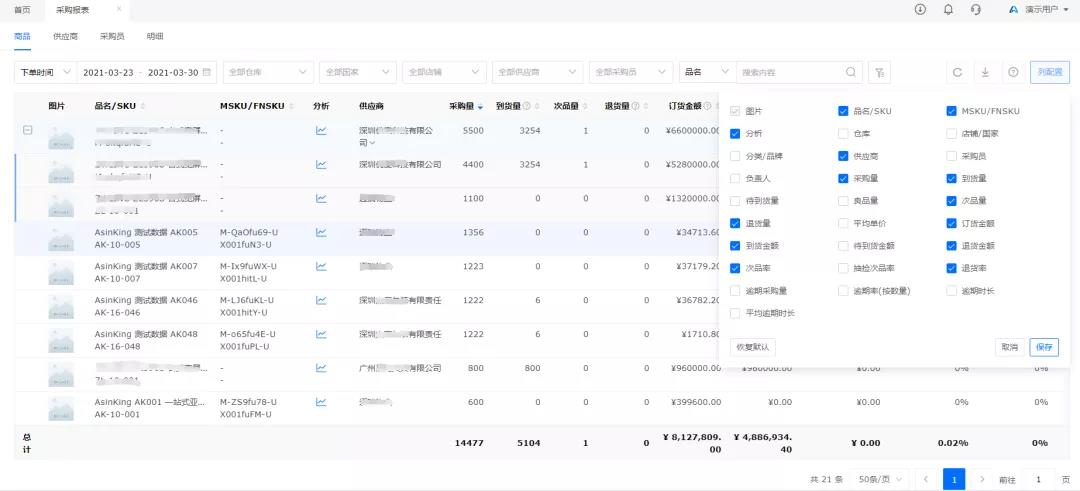Open analysis chart for AK005 row
The width and height of the screenshot is (1080, 491).
[321, 232]
